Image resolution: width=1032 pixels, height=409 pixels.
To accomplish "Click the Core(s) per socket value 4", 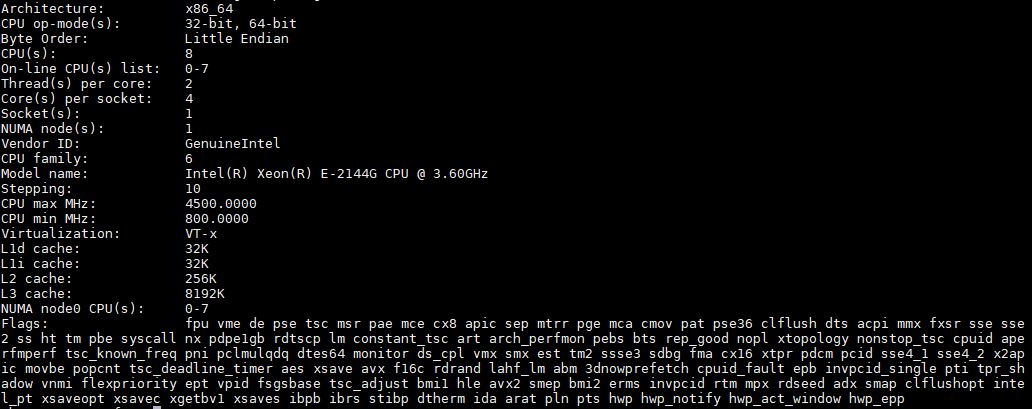I will click(x=190, y=99).
